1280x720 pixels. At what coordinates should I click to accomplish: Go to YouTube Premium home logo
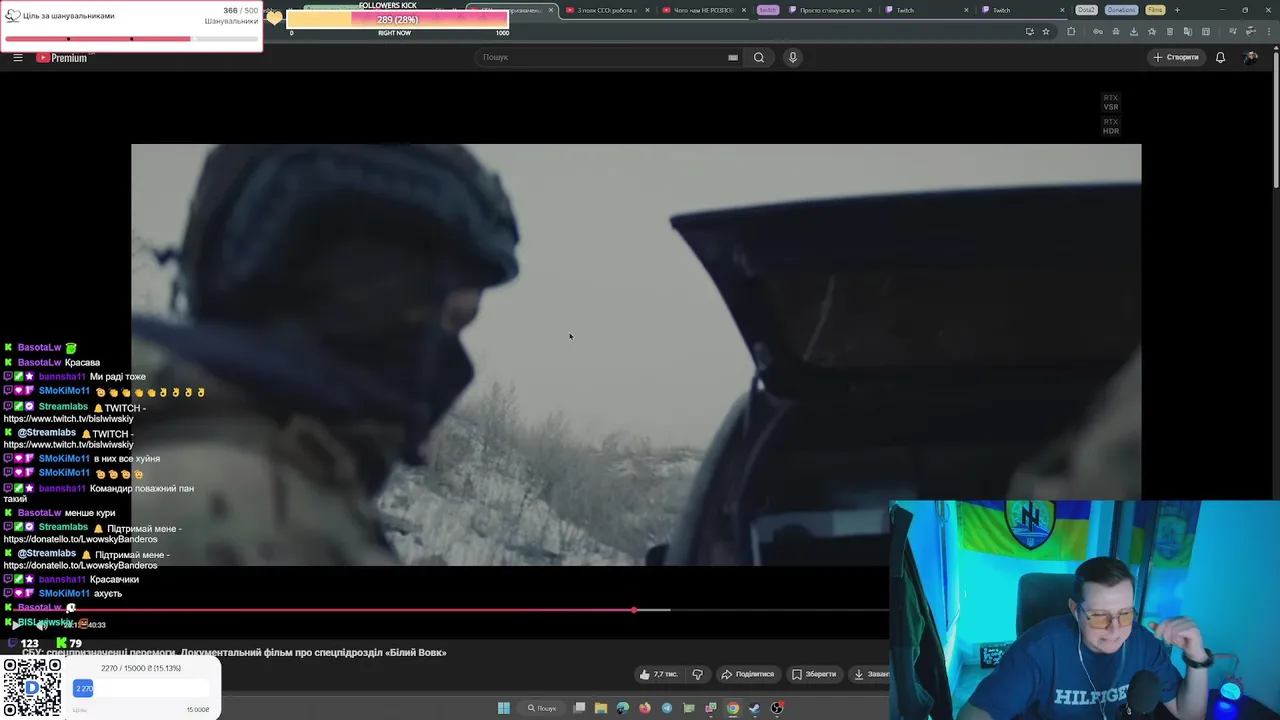pyautogui.click(x=62, y=57)
